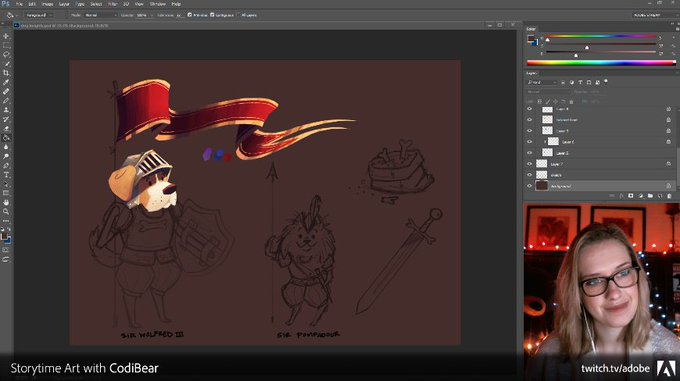Create a new layer group folder icon
The width and height of the screenshot is (680, 381).
click(650, 196)
